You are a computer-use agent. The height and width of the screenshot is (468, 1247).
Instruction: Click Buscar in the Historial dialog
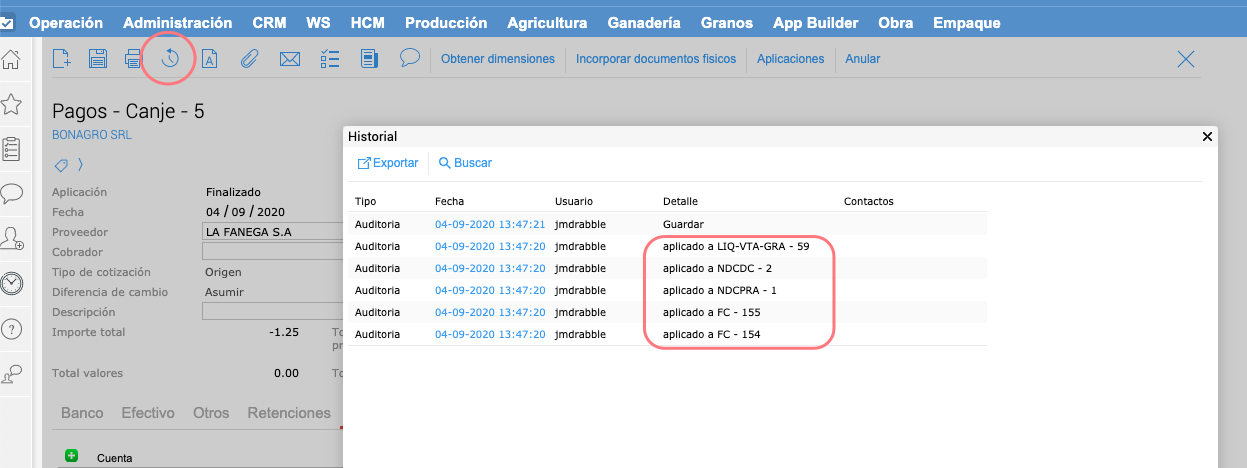coord(465,163)
